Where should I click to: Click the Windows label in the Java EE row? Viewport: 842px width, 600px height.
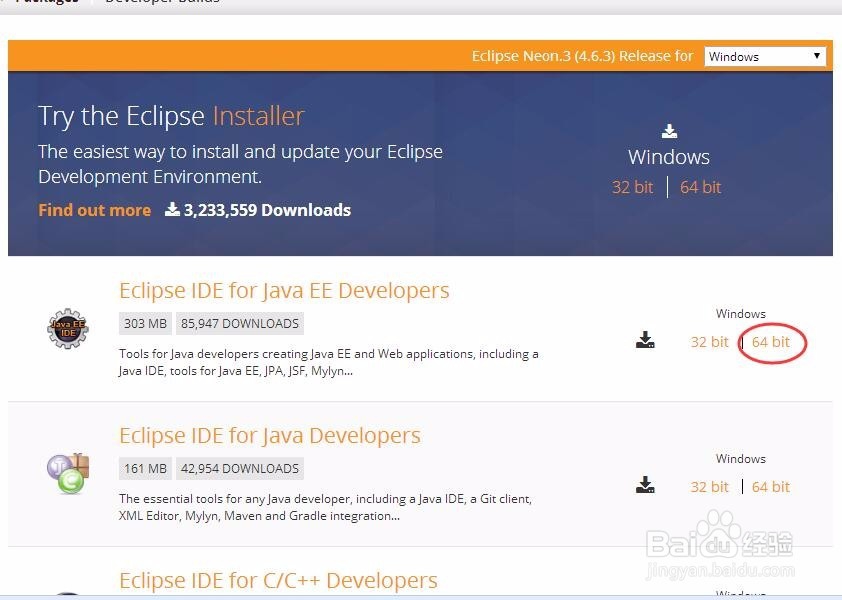pyautogui.click(x=741, y=314)
